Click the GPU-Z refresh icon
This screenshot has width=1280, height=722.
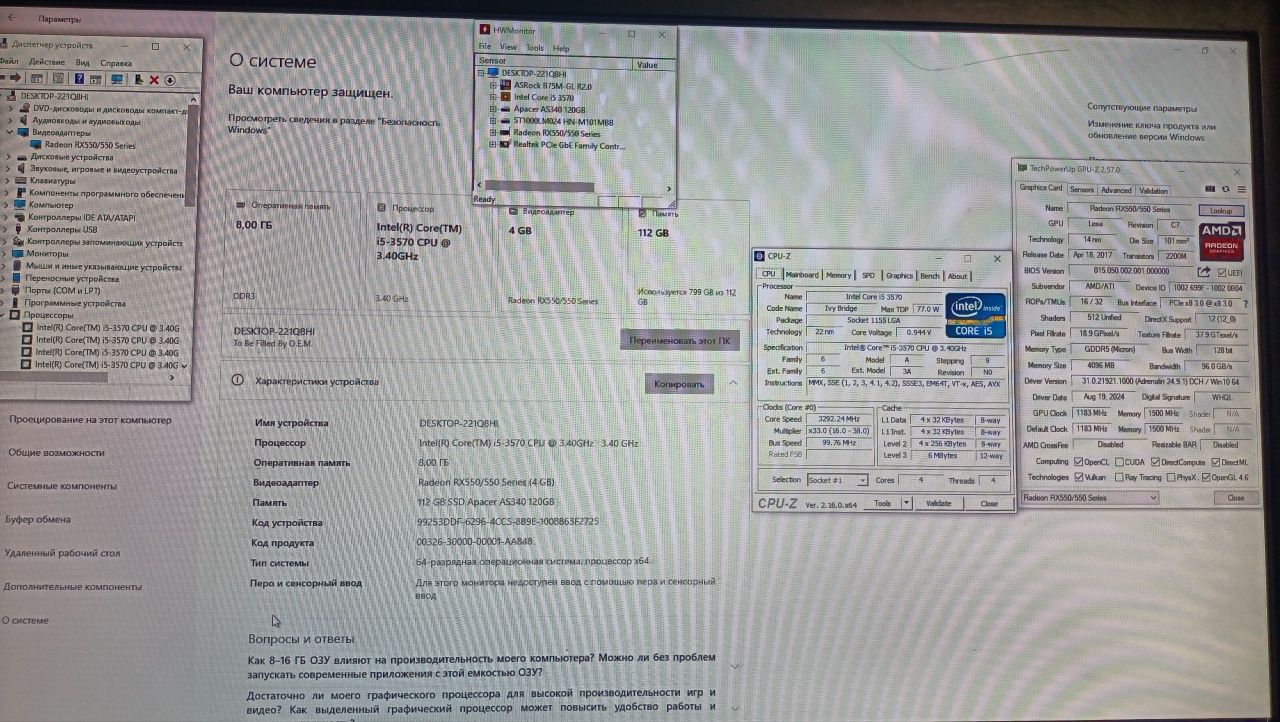click(x=1225, y=189)
